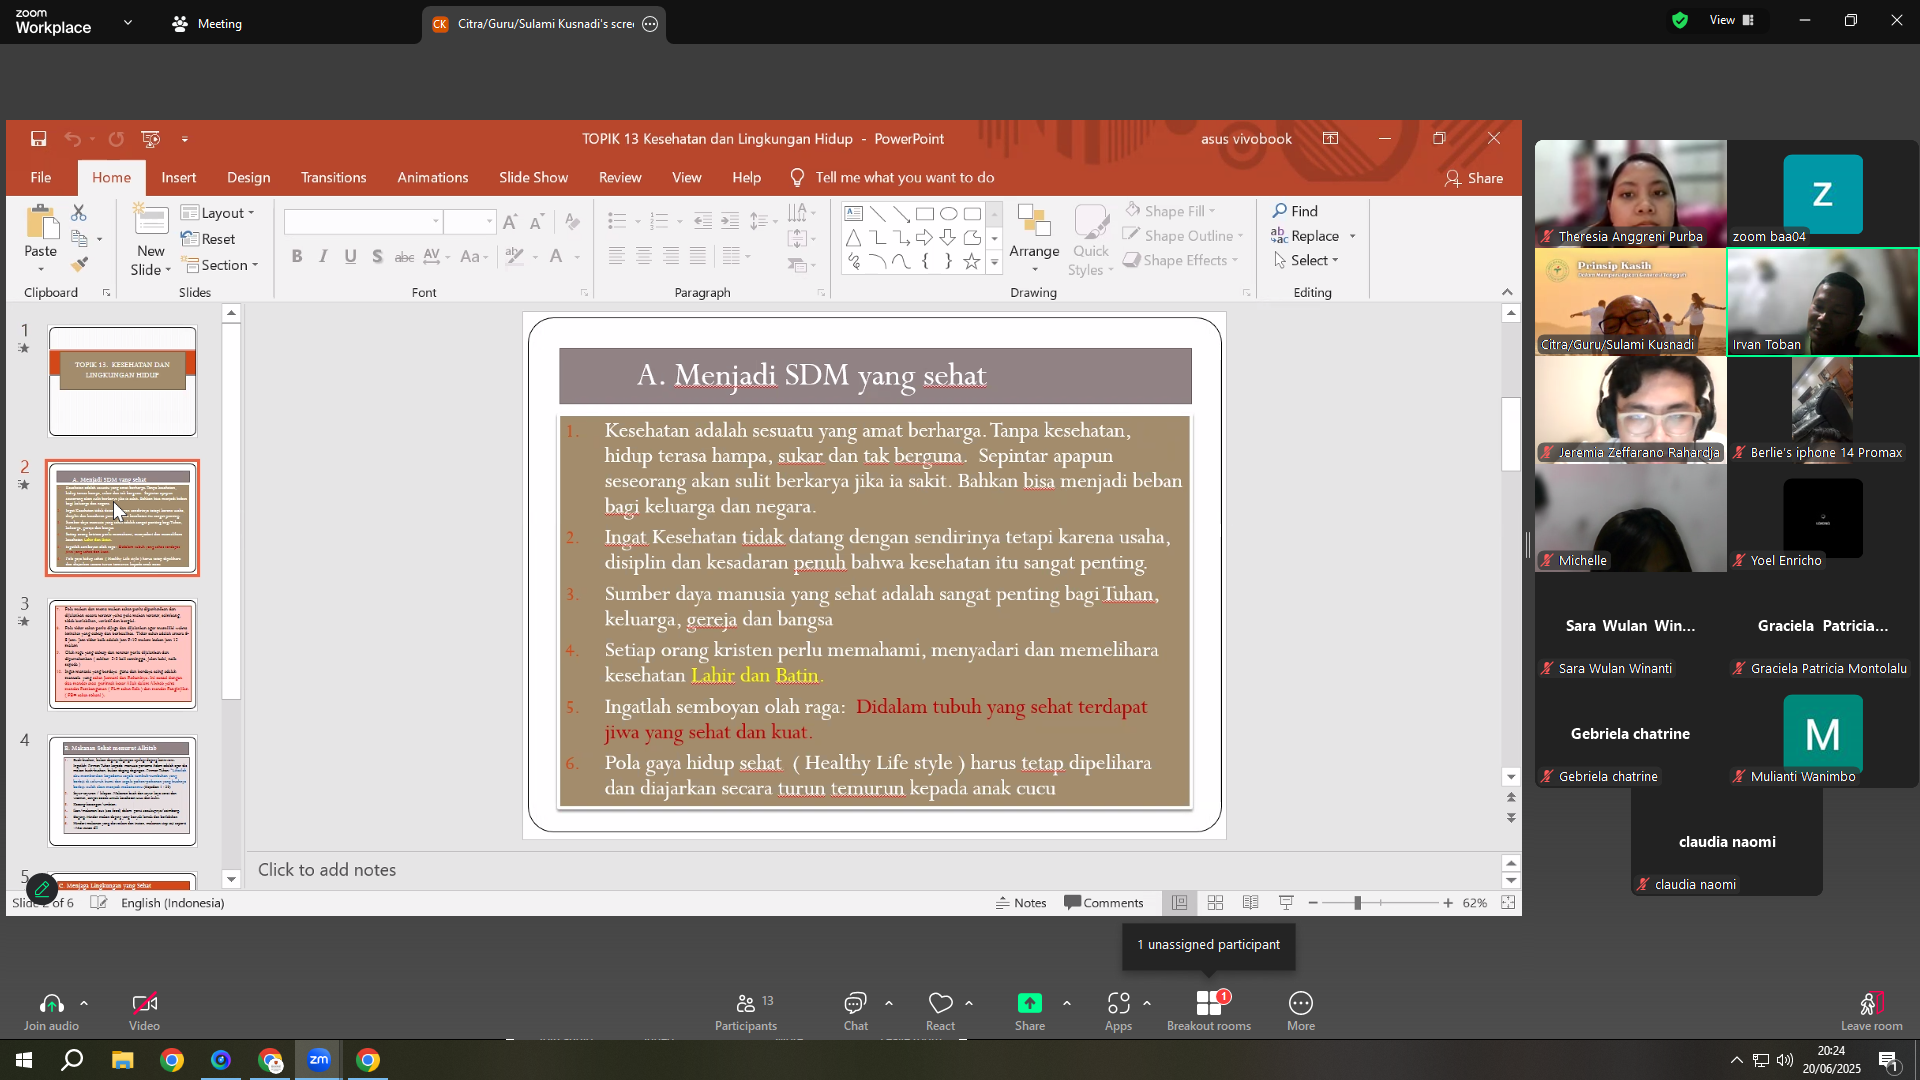Screen dimensions: 1920x1080
Task: Click the Format Painter brush icon
Action: point(79,265)
